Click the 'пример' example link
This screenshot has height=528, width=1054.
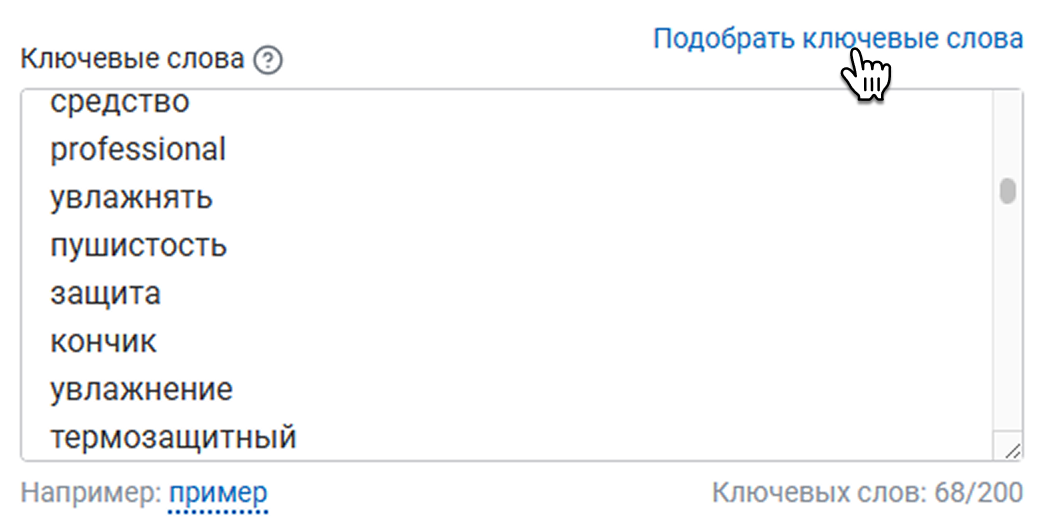pos(218,493)
